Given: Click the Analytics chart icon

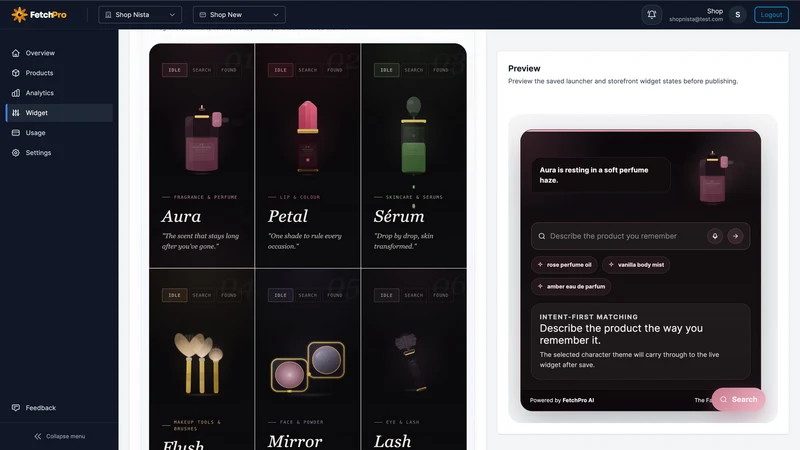Looking at the screenshot, I should pos(16,93).
